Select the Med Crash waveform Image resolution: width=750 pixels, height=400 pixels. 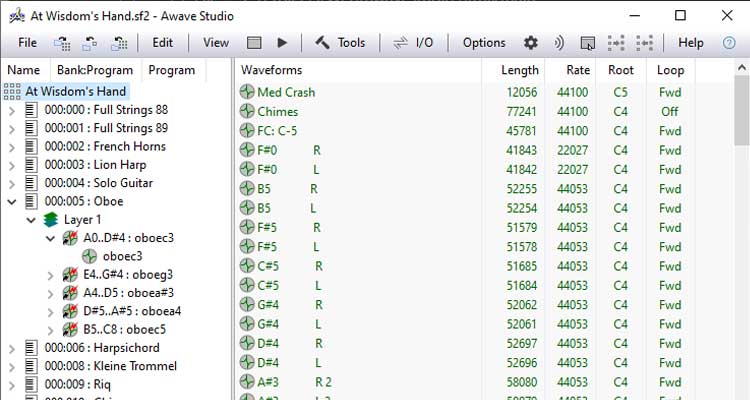(x=286, y=92)
